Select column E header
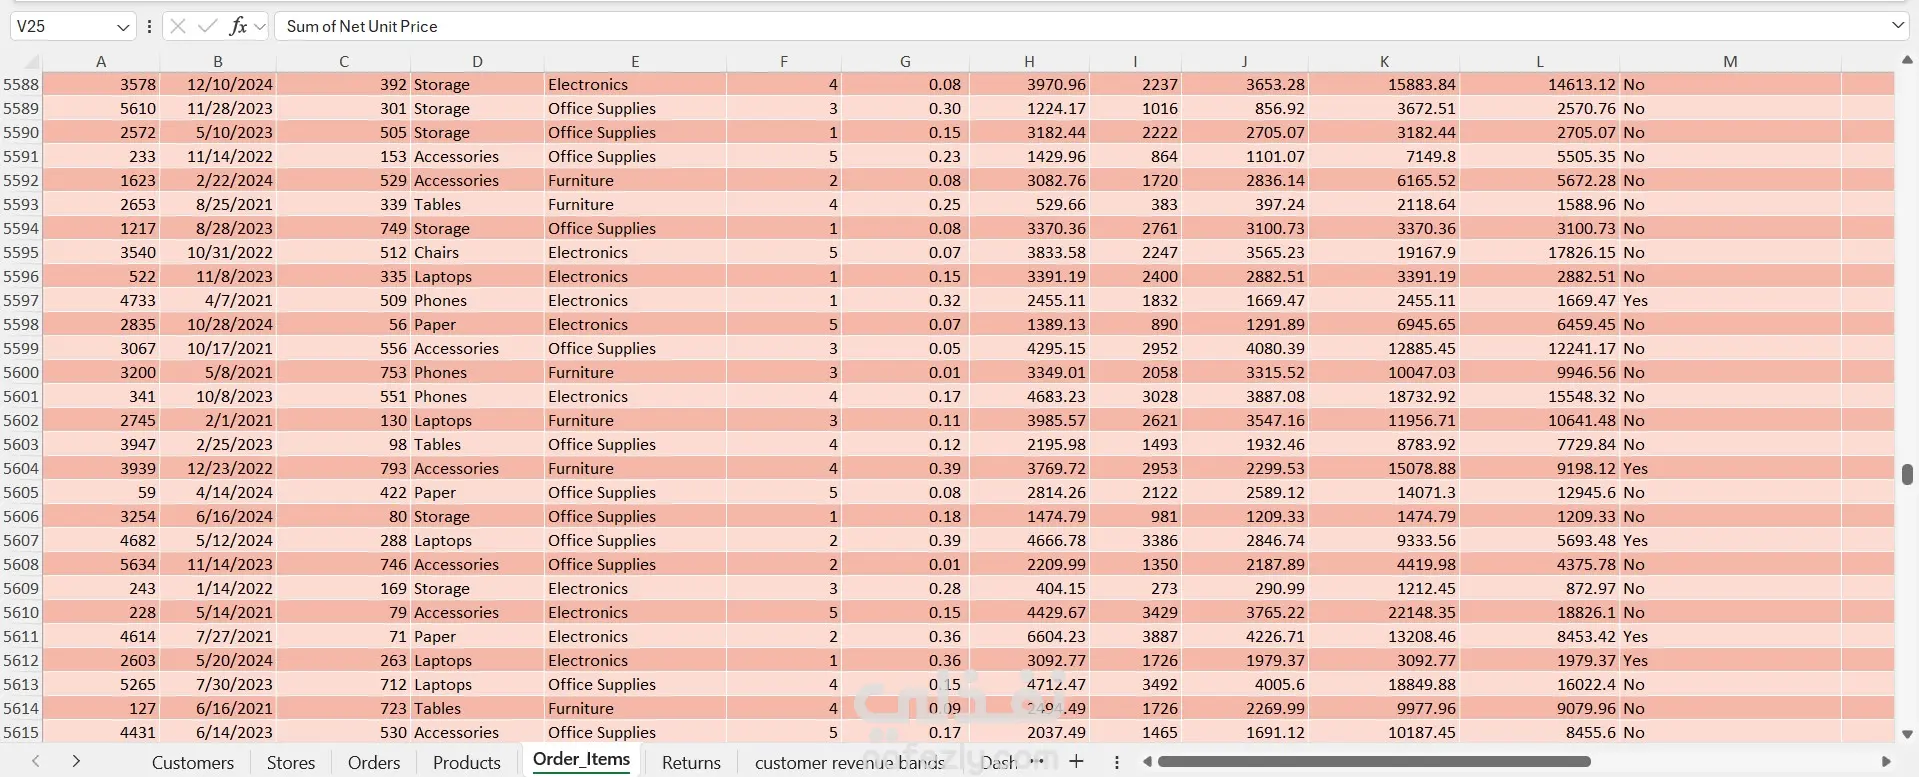The width and height of the screenshot is (1919, 777). click(x=635, y=61)
